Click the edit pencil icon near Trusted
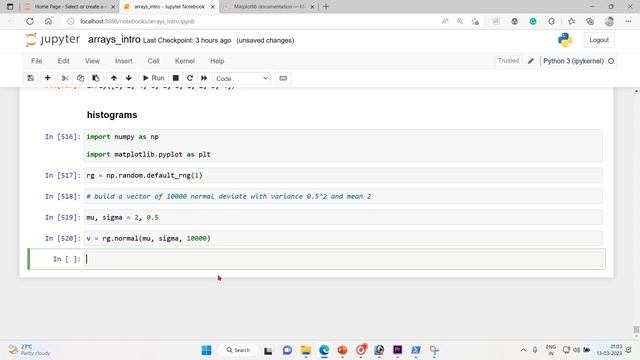The height and width of the screenshot is (360, 640). click(531, 61)
